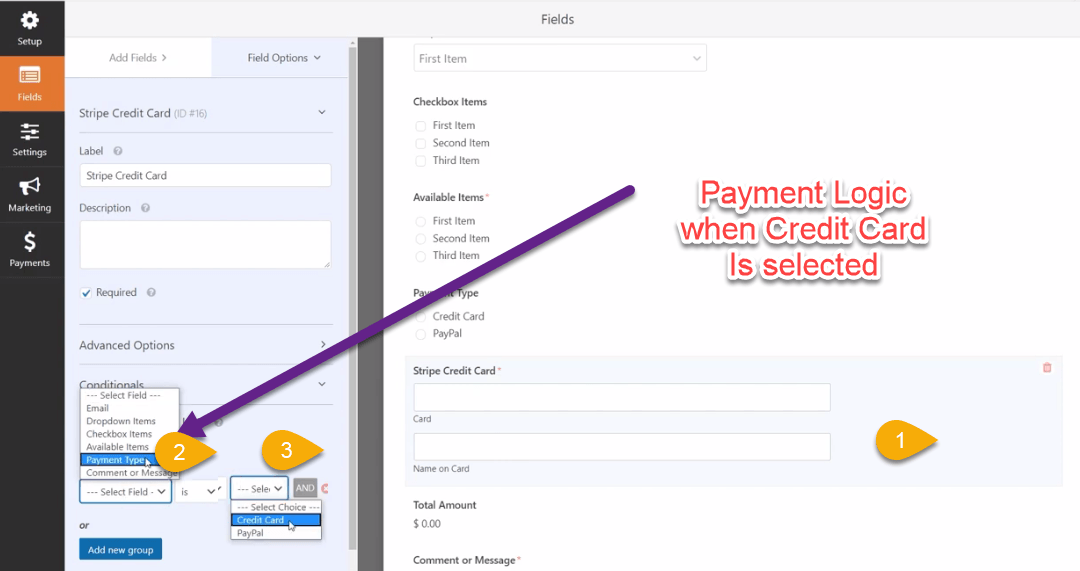Click the Required help icon
The height and width of the screenshot is (571, 1080).
tap(151, 292)
